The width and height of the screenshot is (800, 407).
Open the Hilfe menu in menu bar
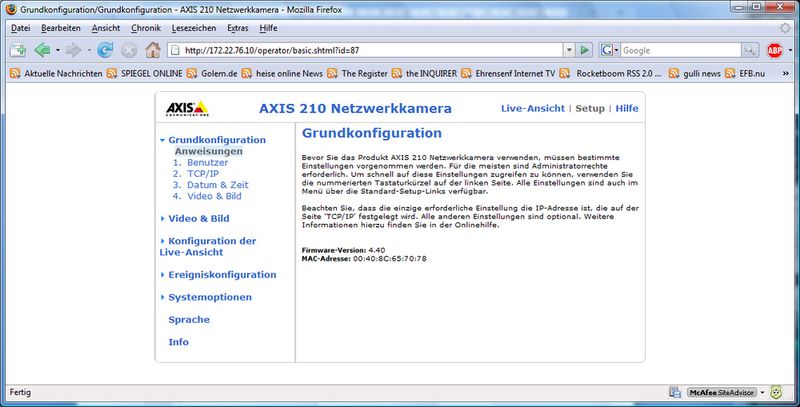tap(268, 28)
